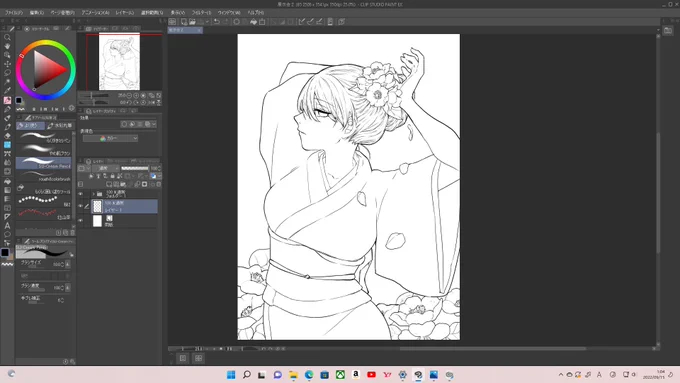Image resolution: width=680 pixels, height=383 pixels.
Task: Toggle tone effect in Layer Property
Action: 132,124
